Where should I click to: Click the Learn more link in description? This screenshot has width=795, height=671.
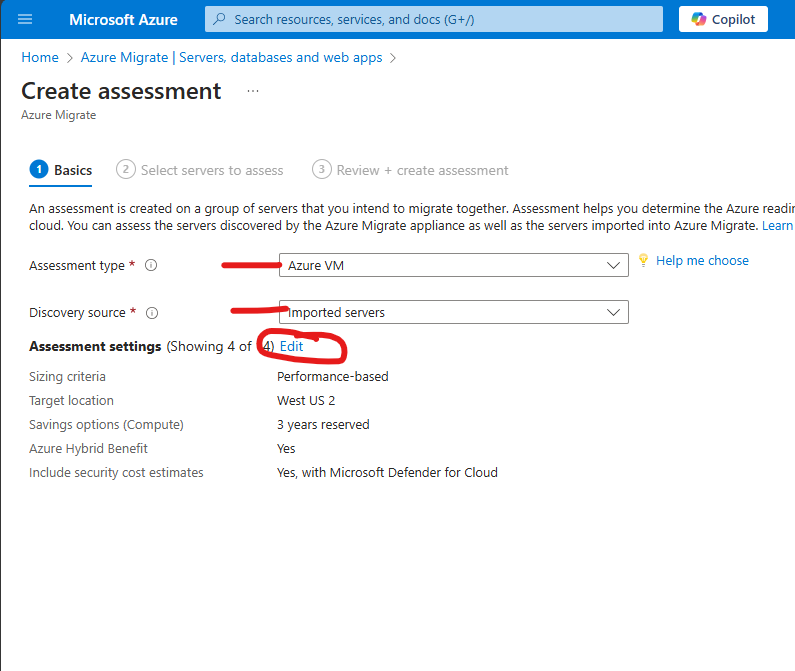click(x=777, y=226)
